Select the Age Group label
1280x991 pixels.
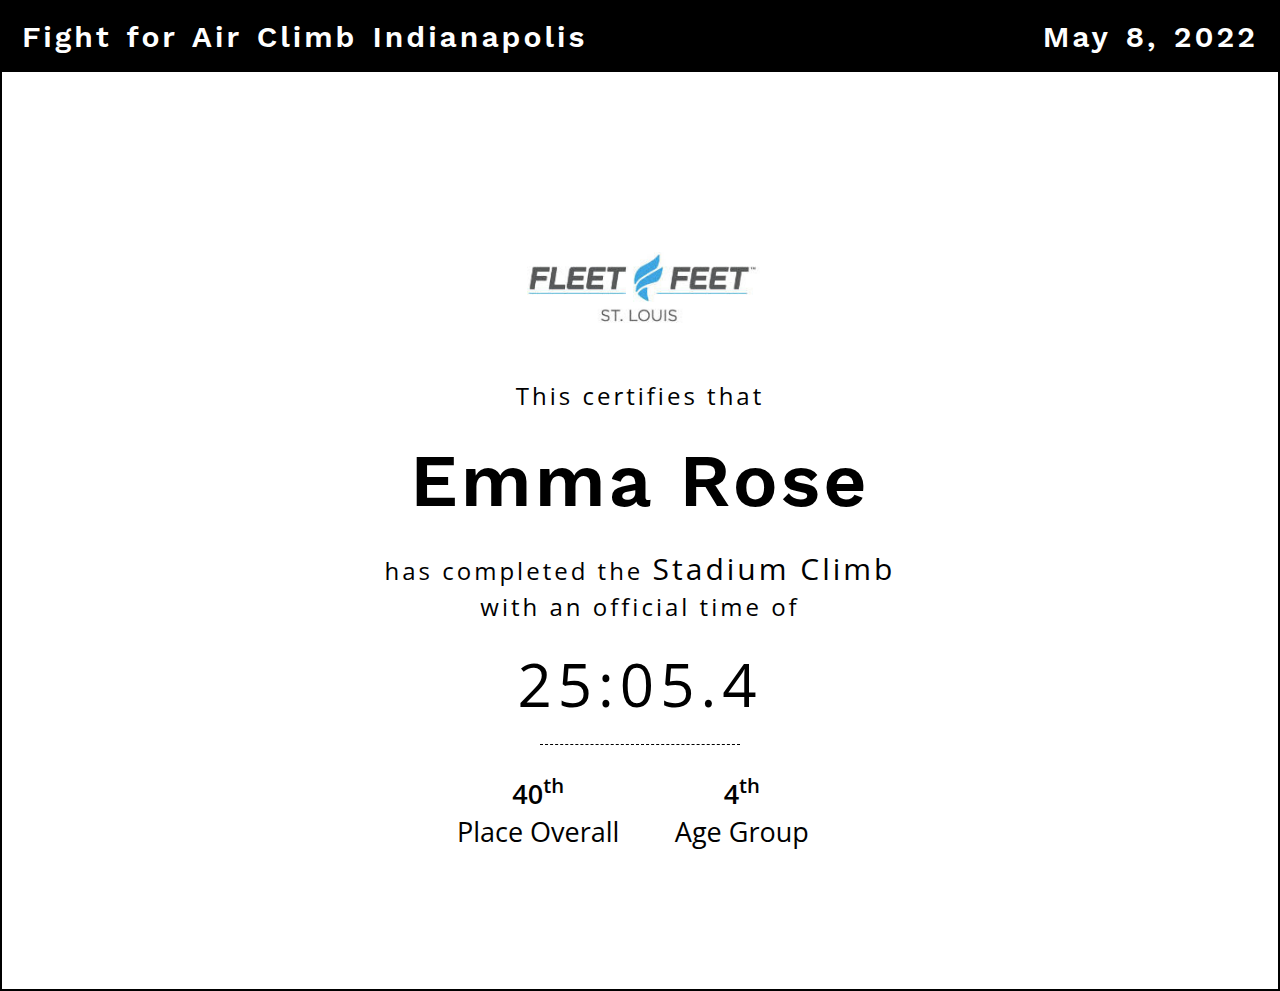741,832
